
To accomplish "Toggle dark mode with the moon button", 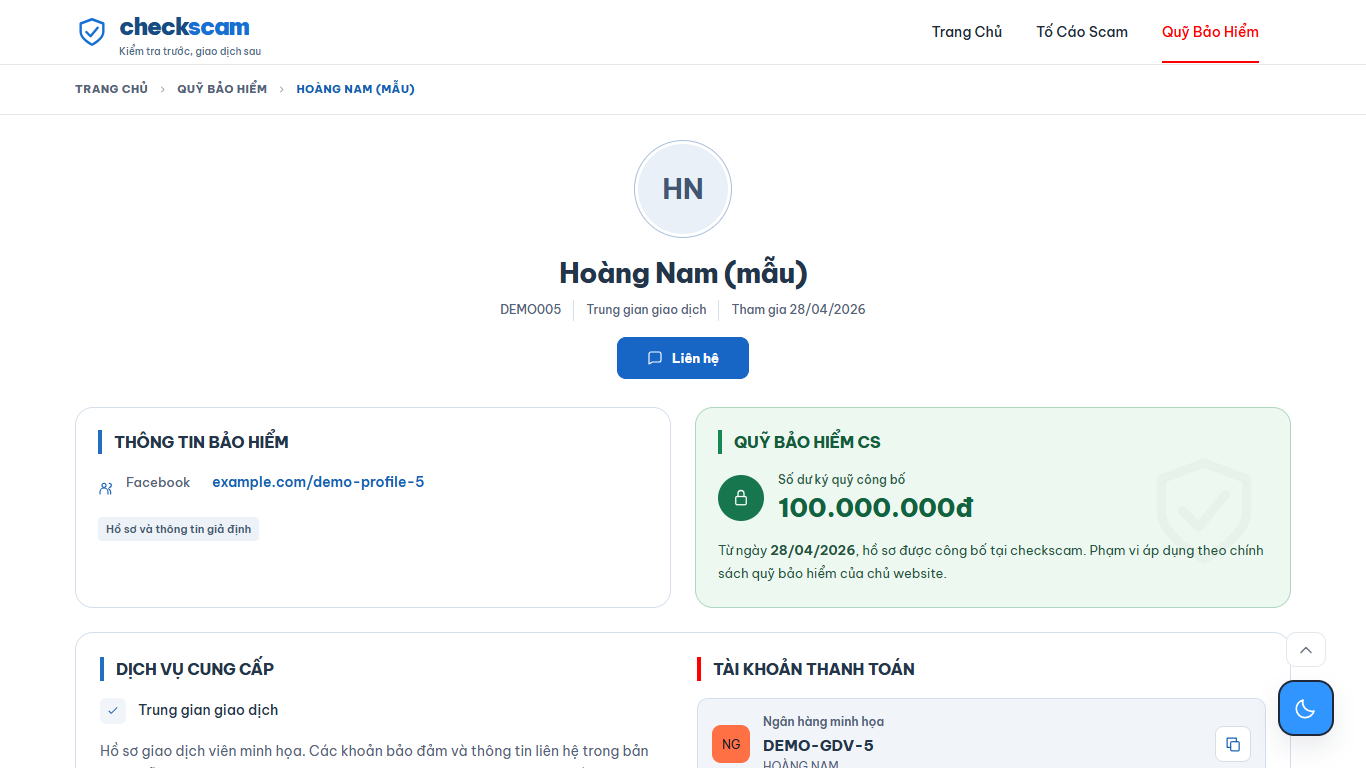I will click(x=1305, y=708).
